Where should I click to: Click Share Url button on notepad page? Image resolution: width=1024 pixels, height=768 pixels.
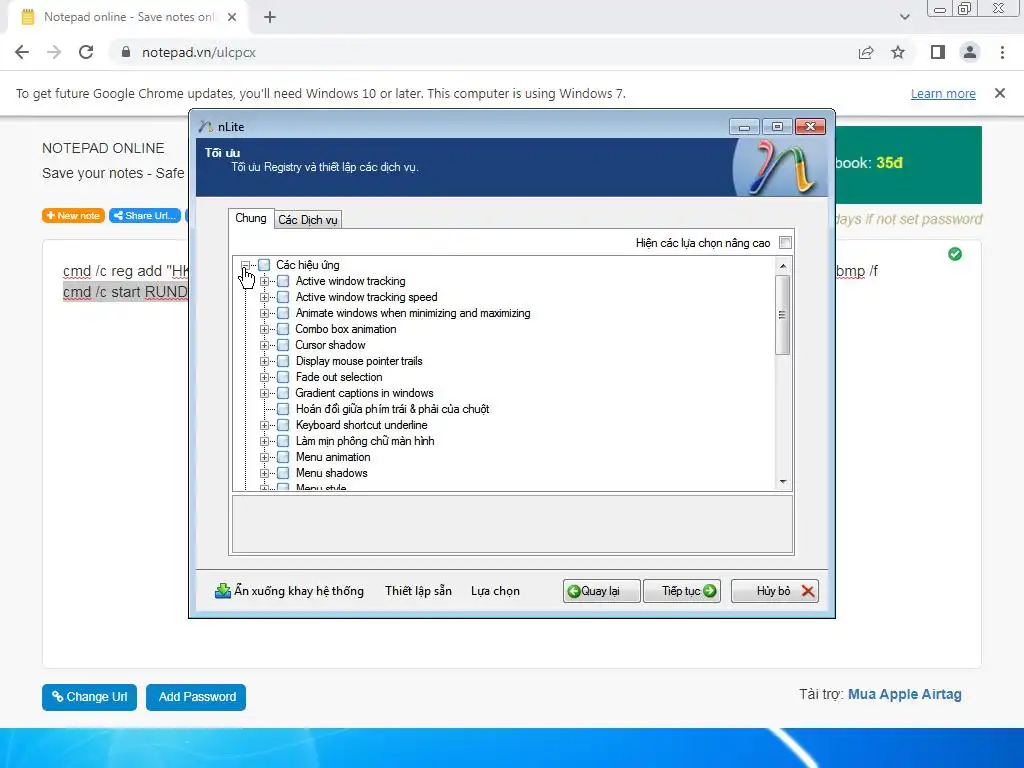point(144,216)
